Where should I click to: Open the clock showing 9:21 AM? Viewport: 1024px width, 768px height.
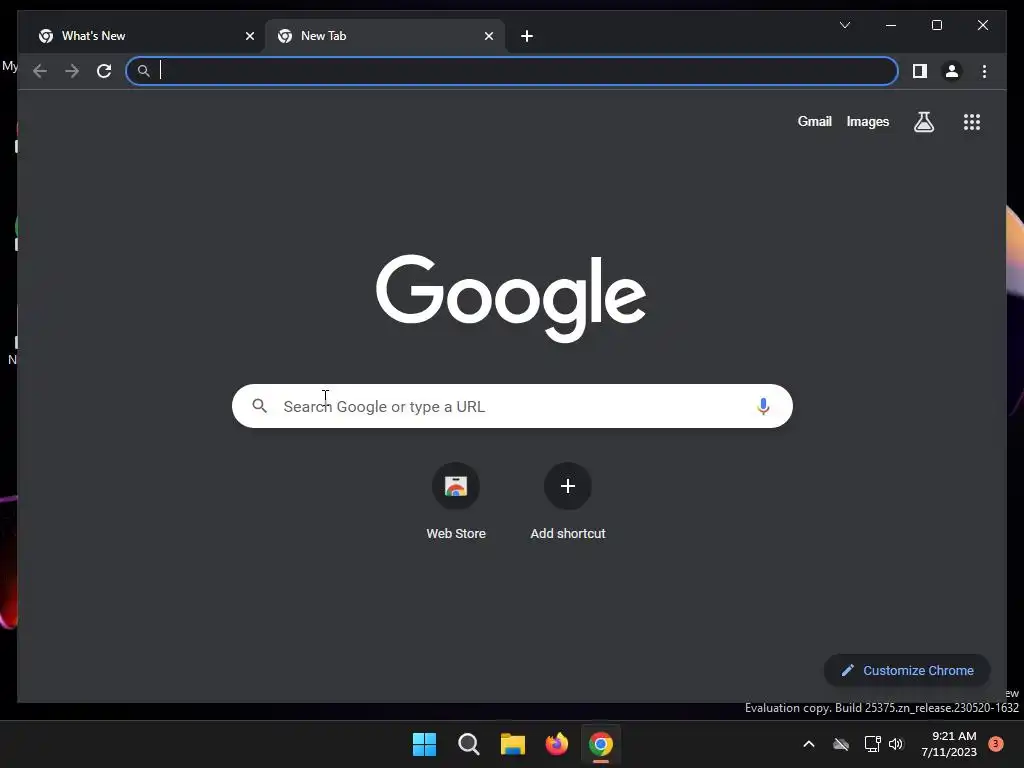(949, 744)
